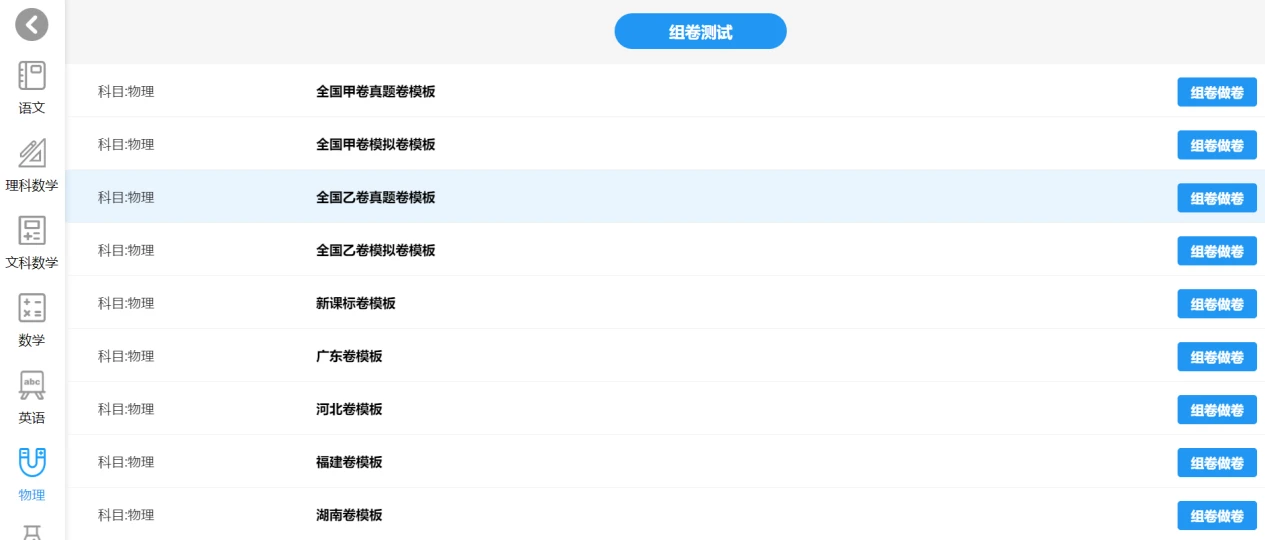This screenshot has width=1265, height=540.
Task: Start 组卷做卷 for 全国乙卷真题卷模板
Action: (x=1217, y=198)
